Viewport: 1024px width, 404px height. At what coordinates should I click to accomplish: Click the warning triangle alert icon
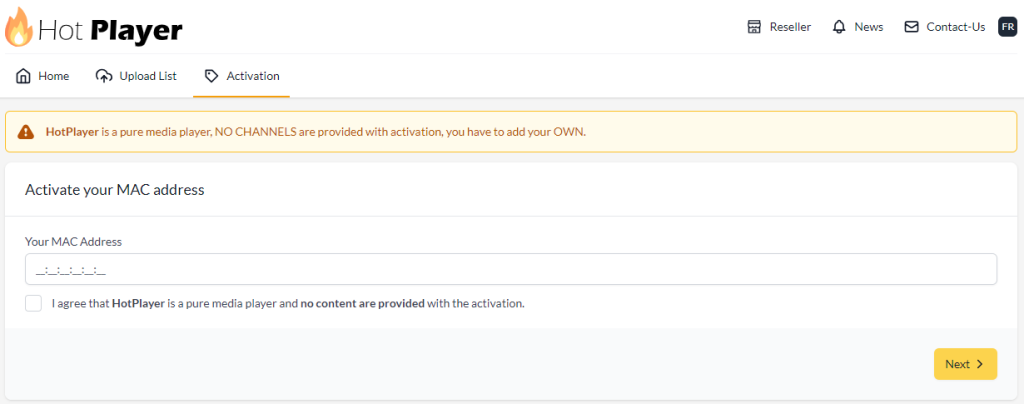26,132
